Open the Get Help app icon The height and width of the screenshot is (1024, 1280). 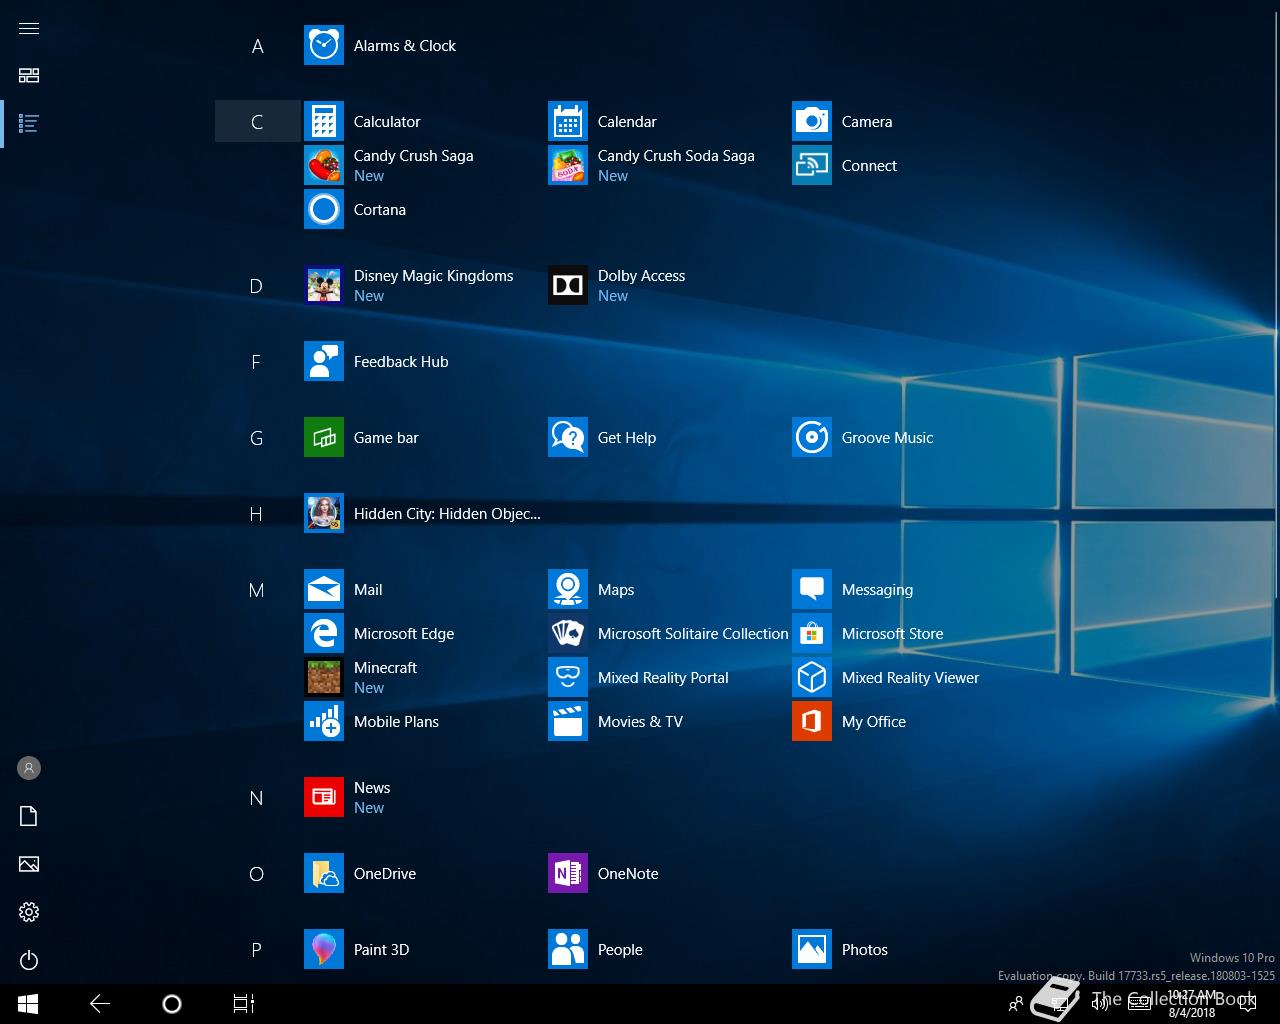coord(568,438)
